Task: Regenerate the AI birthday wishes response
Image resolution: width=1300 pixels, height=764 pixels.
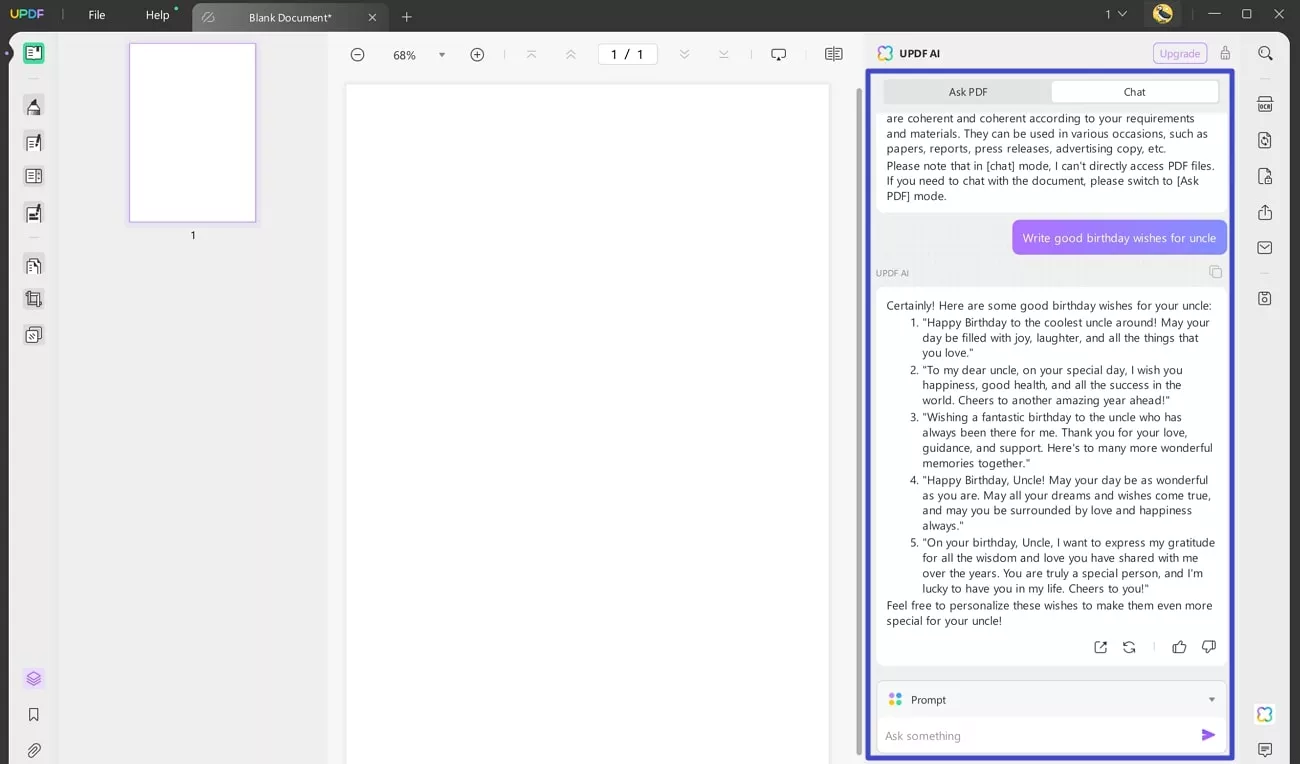Action: tap(1129, 647)
